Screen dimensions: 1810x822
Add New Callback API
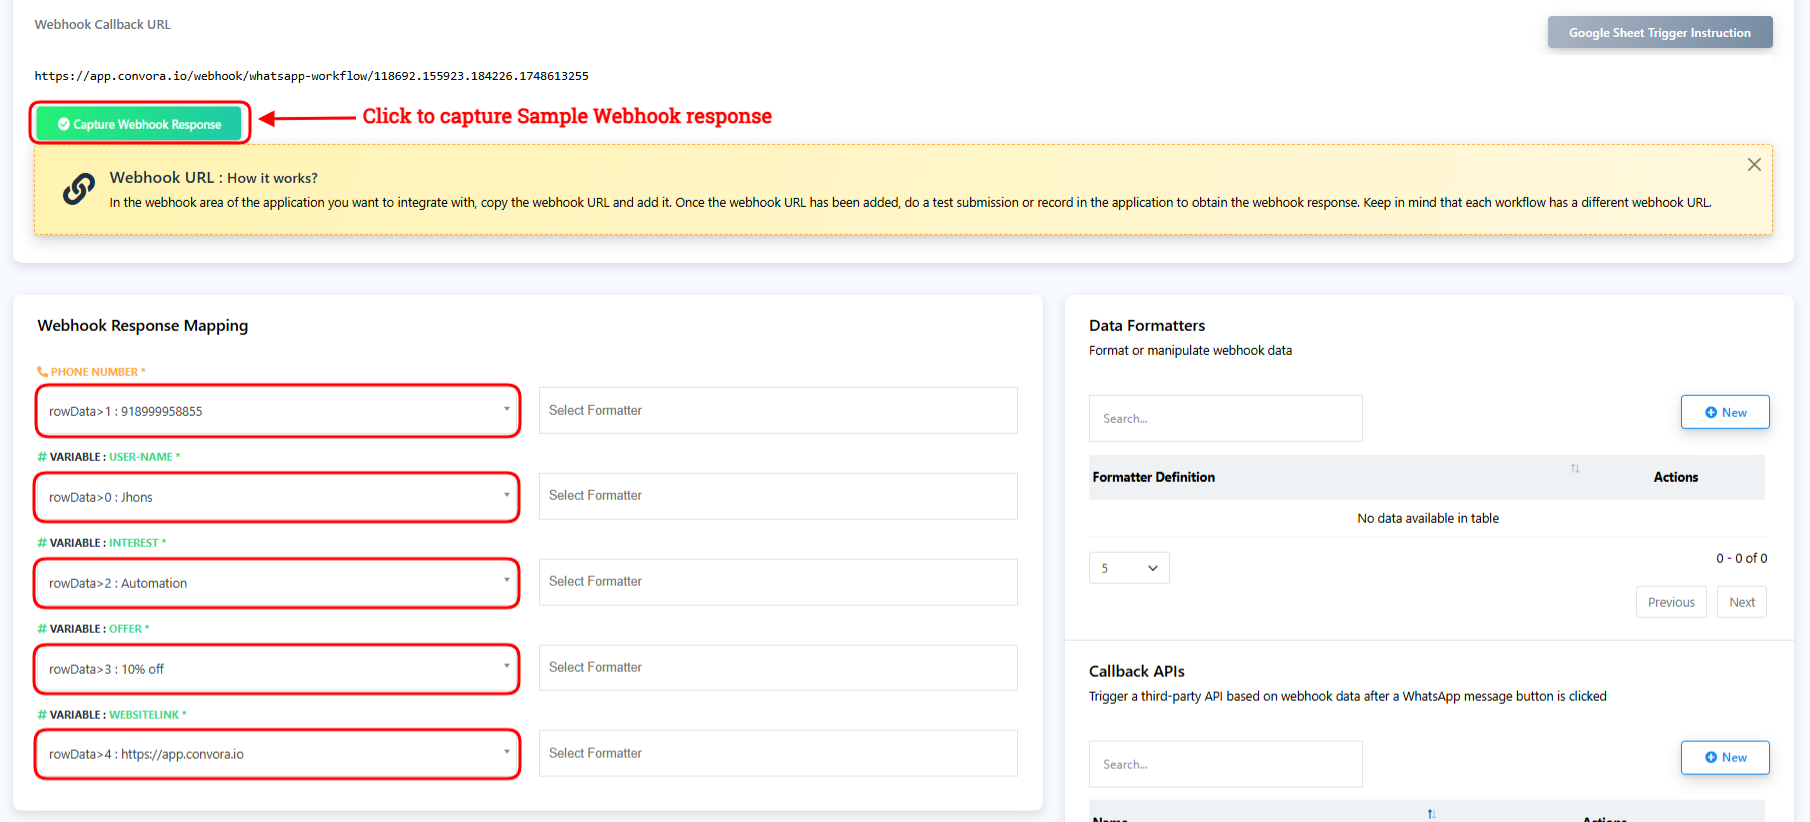click(x=1724, y=757)
